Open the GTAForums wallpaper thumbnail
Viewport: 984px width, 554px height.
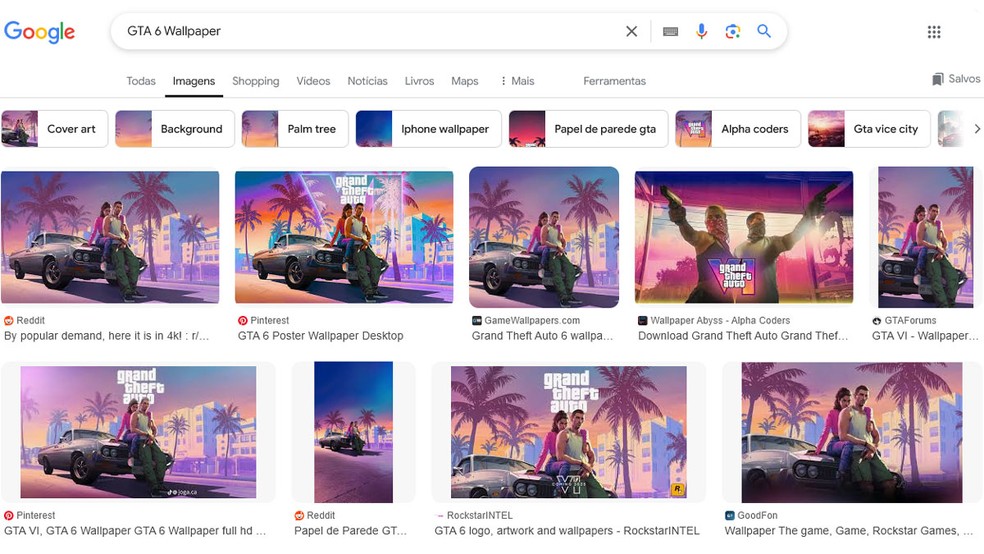926,237
